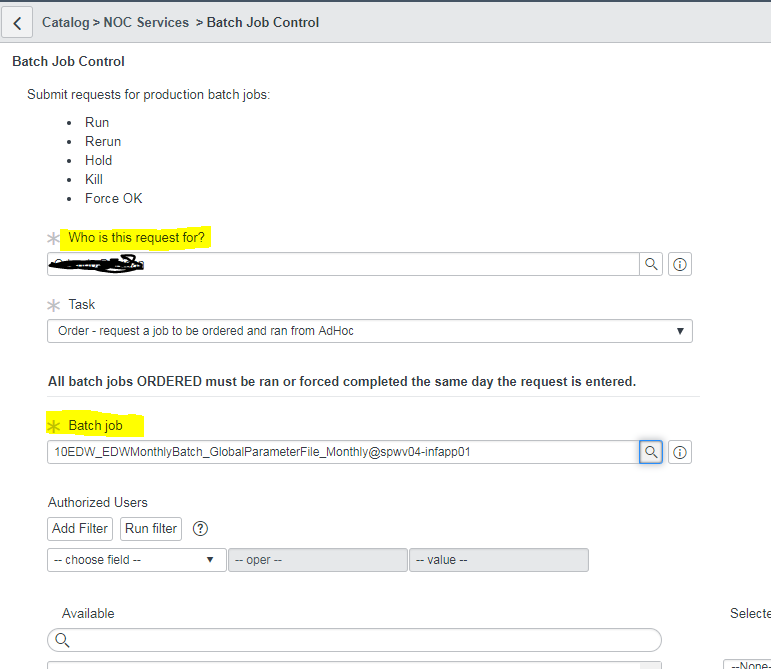Screen dimensions: 771x669
Task: Show info for requested-for user
Action: (680, 264)
